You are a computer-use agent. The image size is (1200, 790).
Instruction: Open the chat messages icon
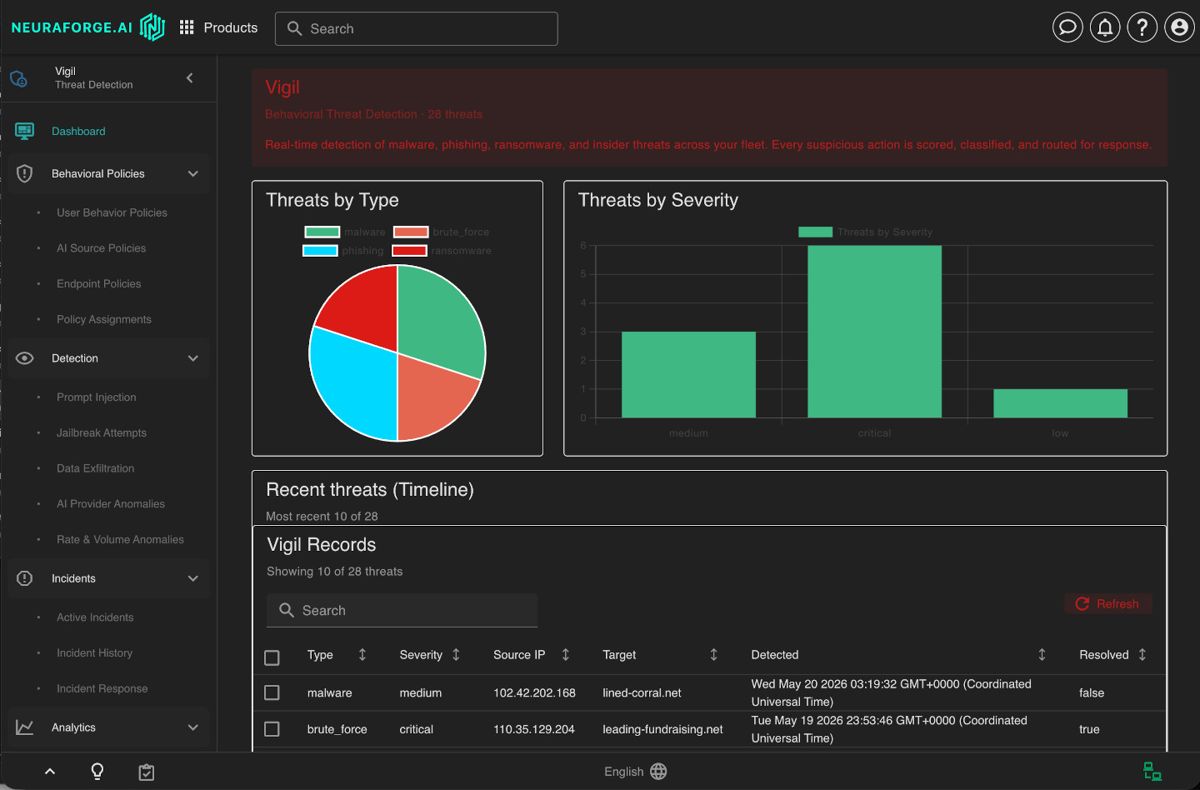tap(1068, 28)
